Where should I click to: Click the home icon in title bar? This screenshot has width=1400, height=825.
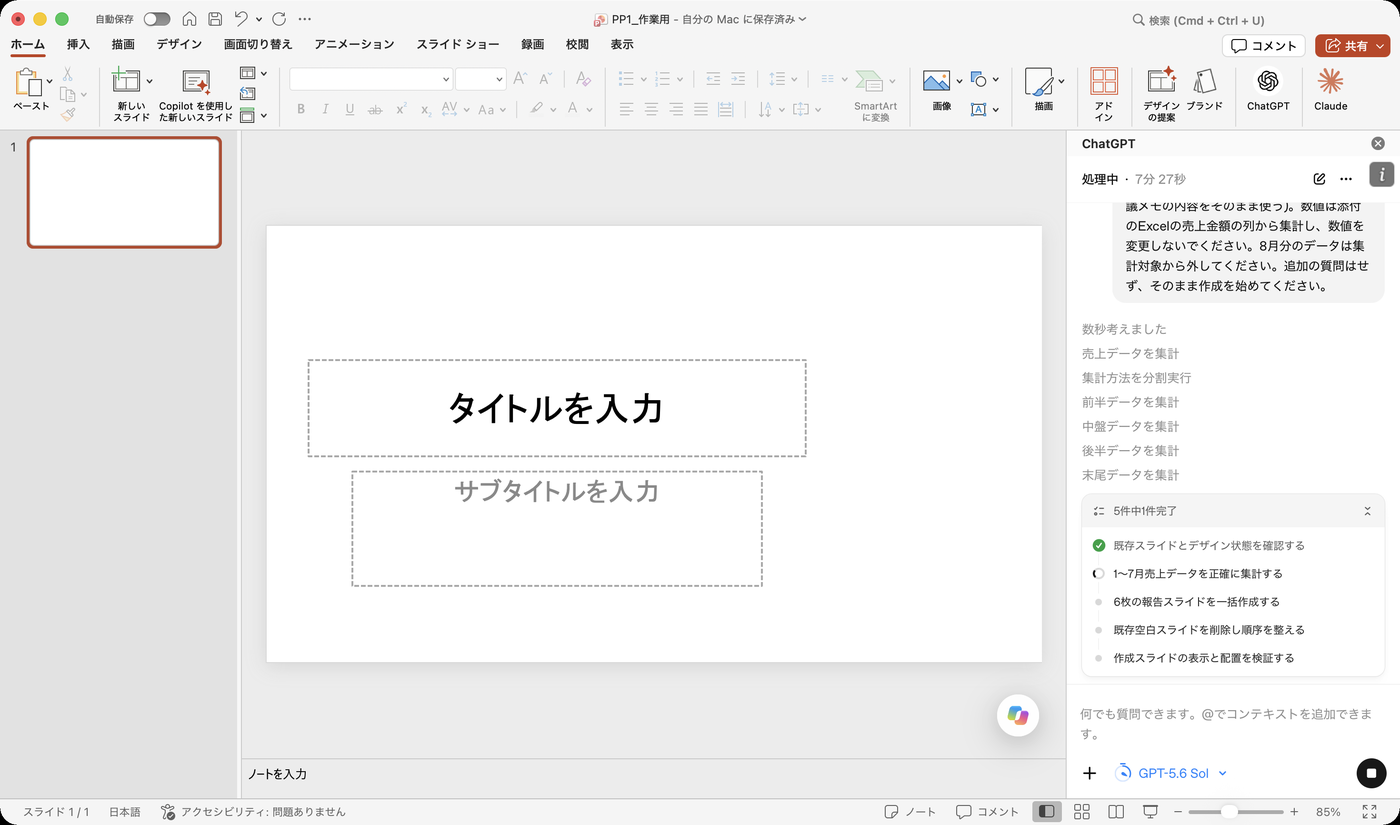pyautogui.click(x=189, y=19)
